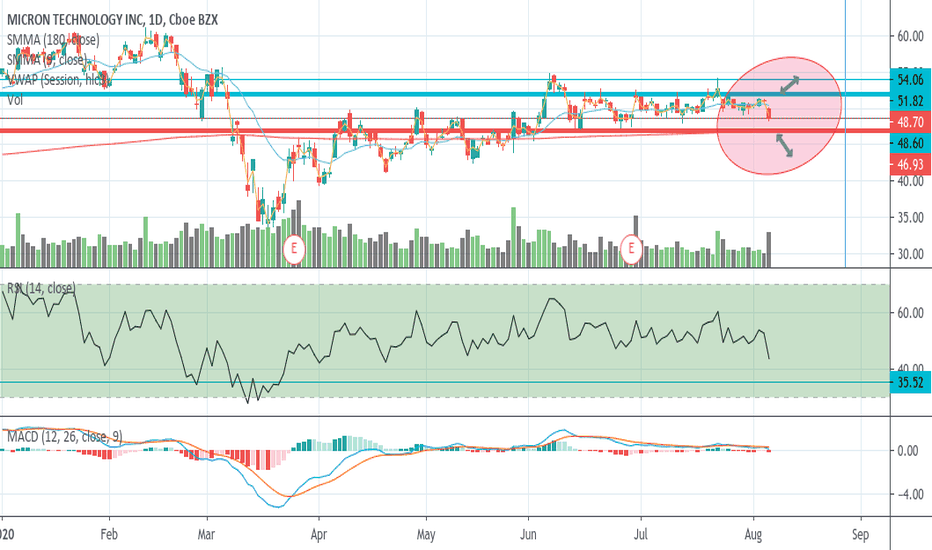Click the 54.06 price label
932x550 pixels.
[x=911, y=80]
